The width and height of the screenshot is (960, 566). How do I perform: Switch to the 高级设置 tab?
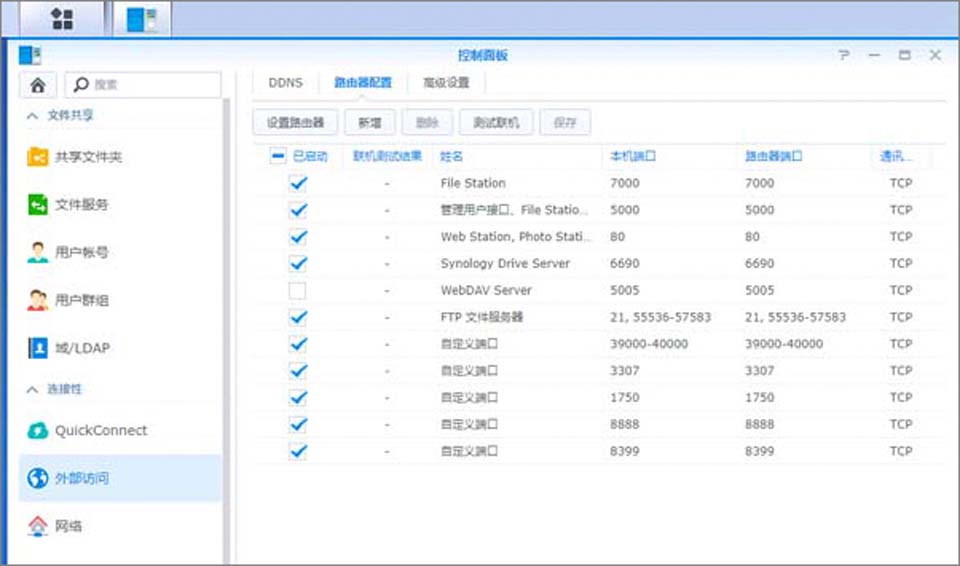pos(445,83)
